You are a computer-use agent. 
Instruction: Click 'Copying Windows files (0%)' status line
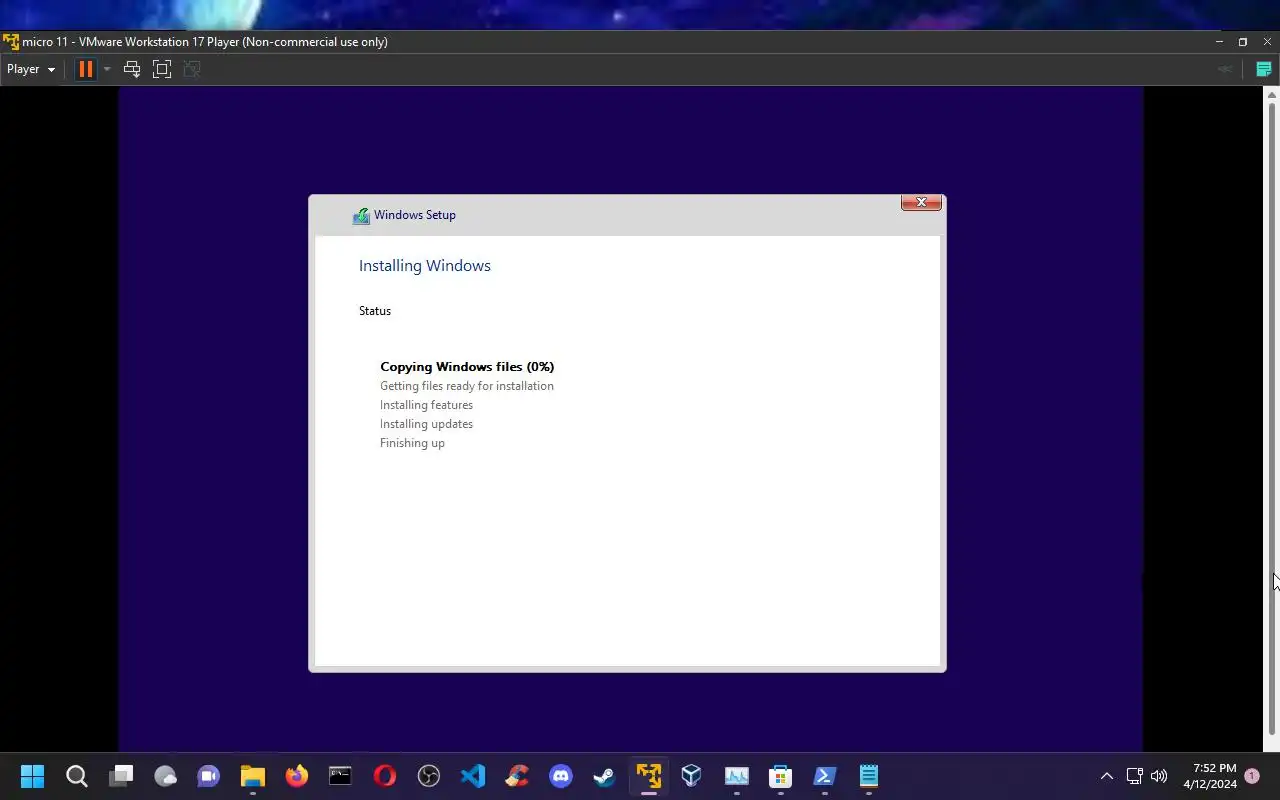(467, 366)
